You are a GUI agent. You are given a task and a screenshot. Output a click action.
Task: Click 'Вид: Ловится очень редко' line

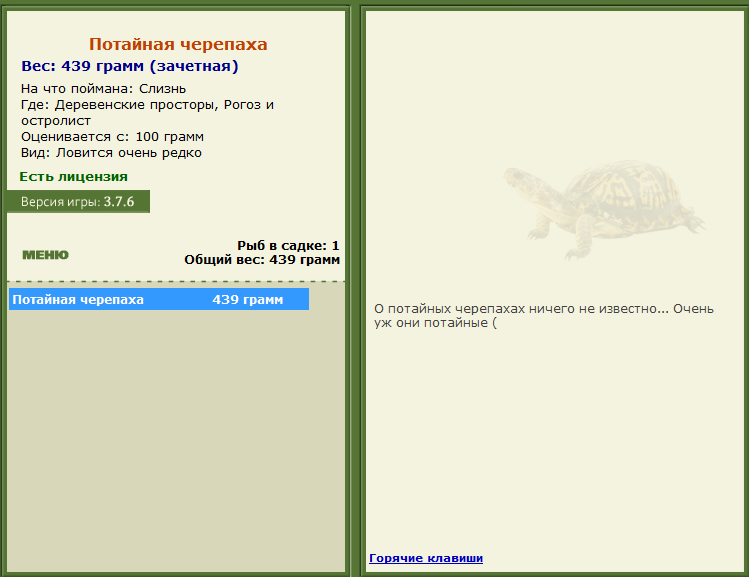pos(111,153)
